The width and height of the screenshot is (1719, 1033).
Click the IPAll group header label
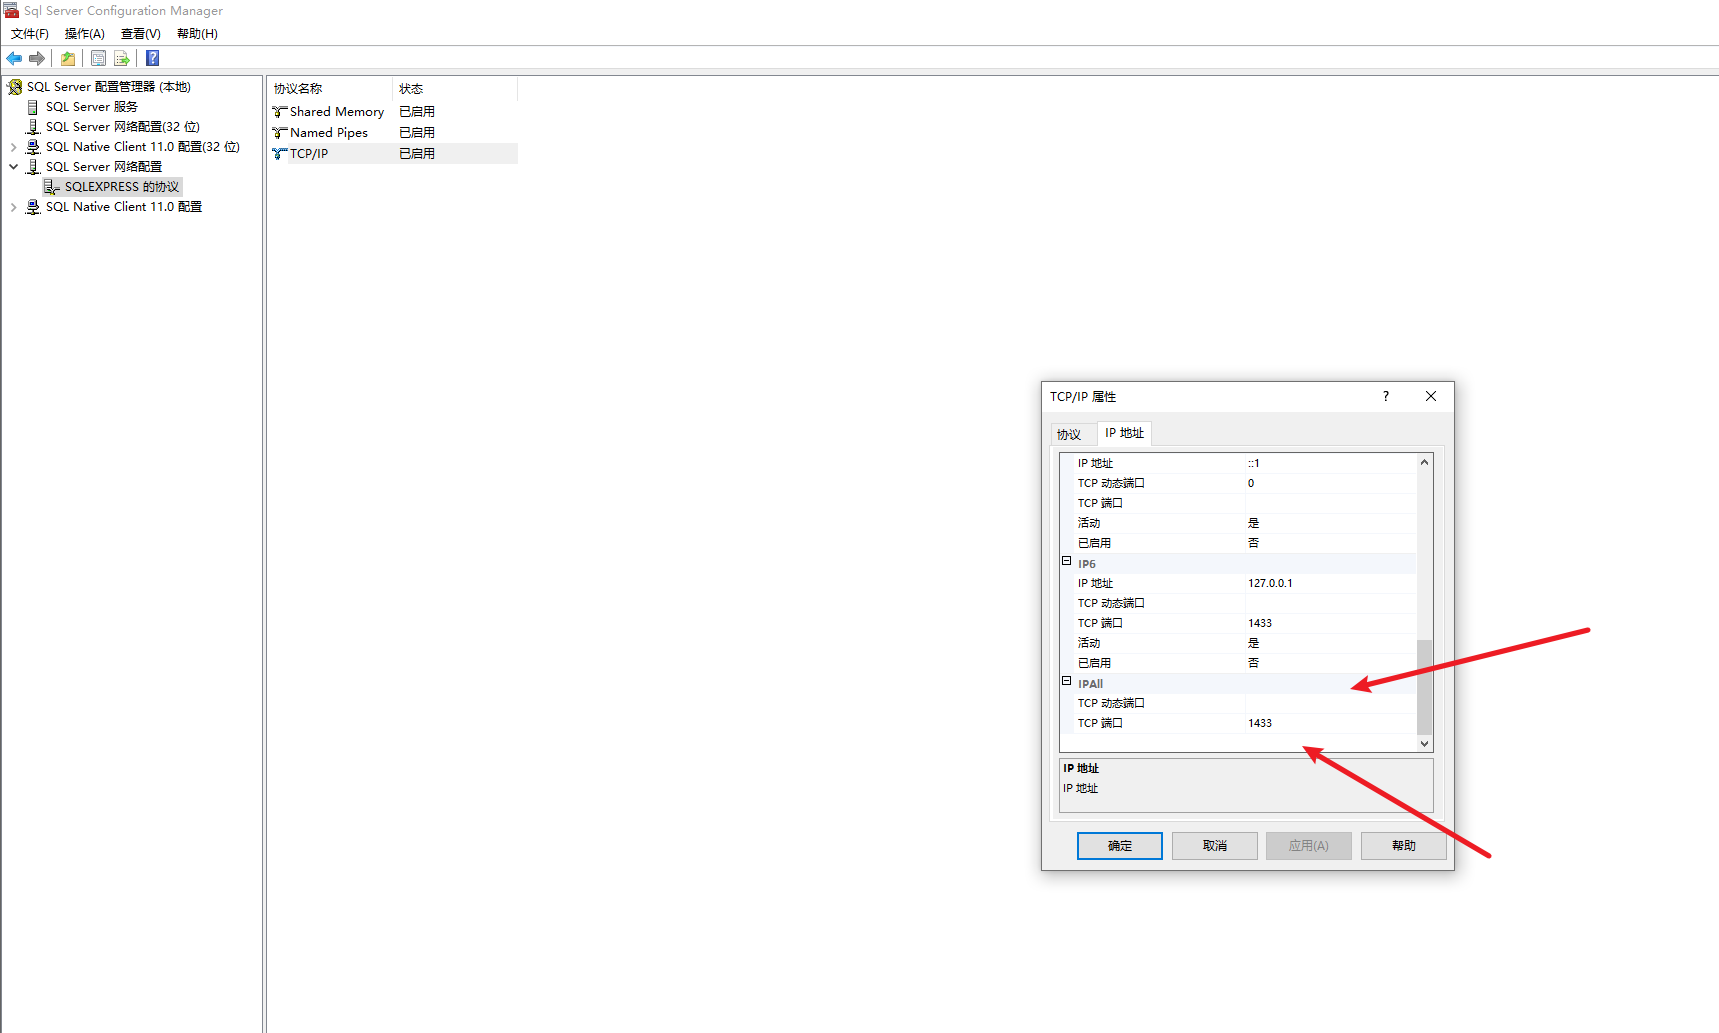(x=1090, y=684)
